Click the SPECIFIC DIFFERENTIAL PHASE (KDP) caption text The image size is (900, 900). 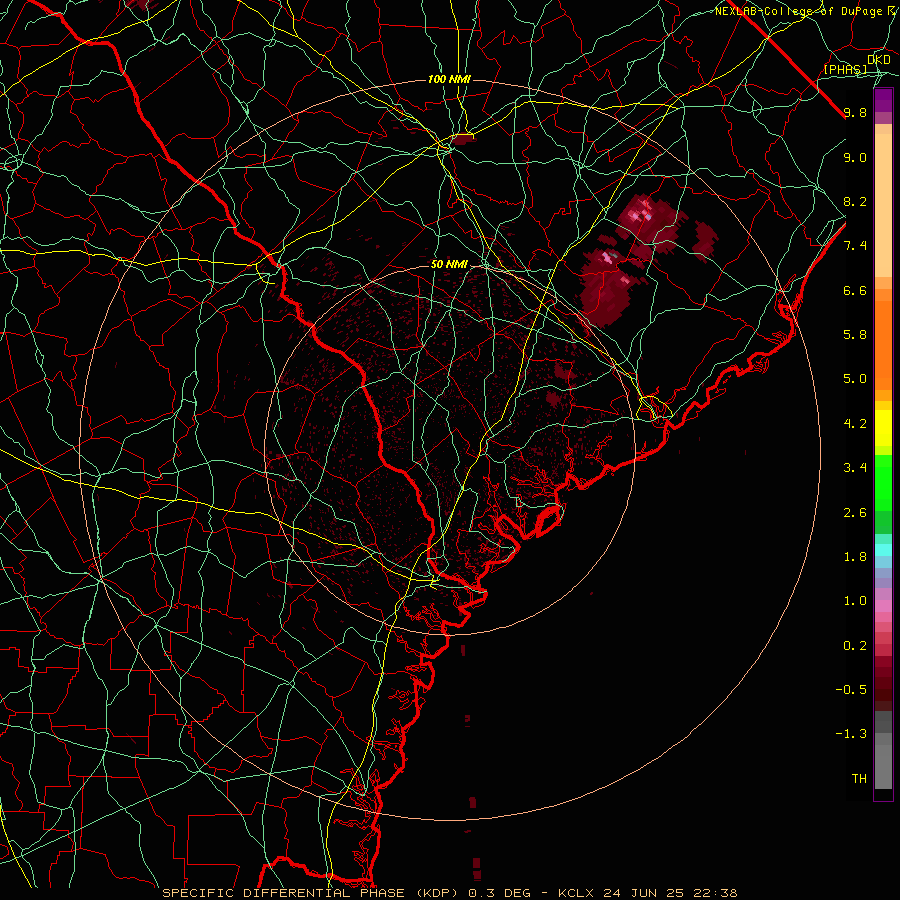309,893
